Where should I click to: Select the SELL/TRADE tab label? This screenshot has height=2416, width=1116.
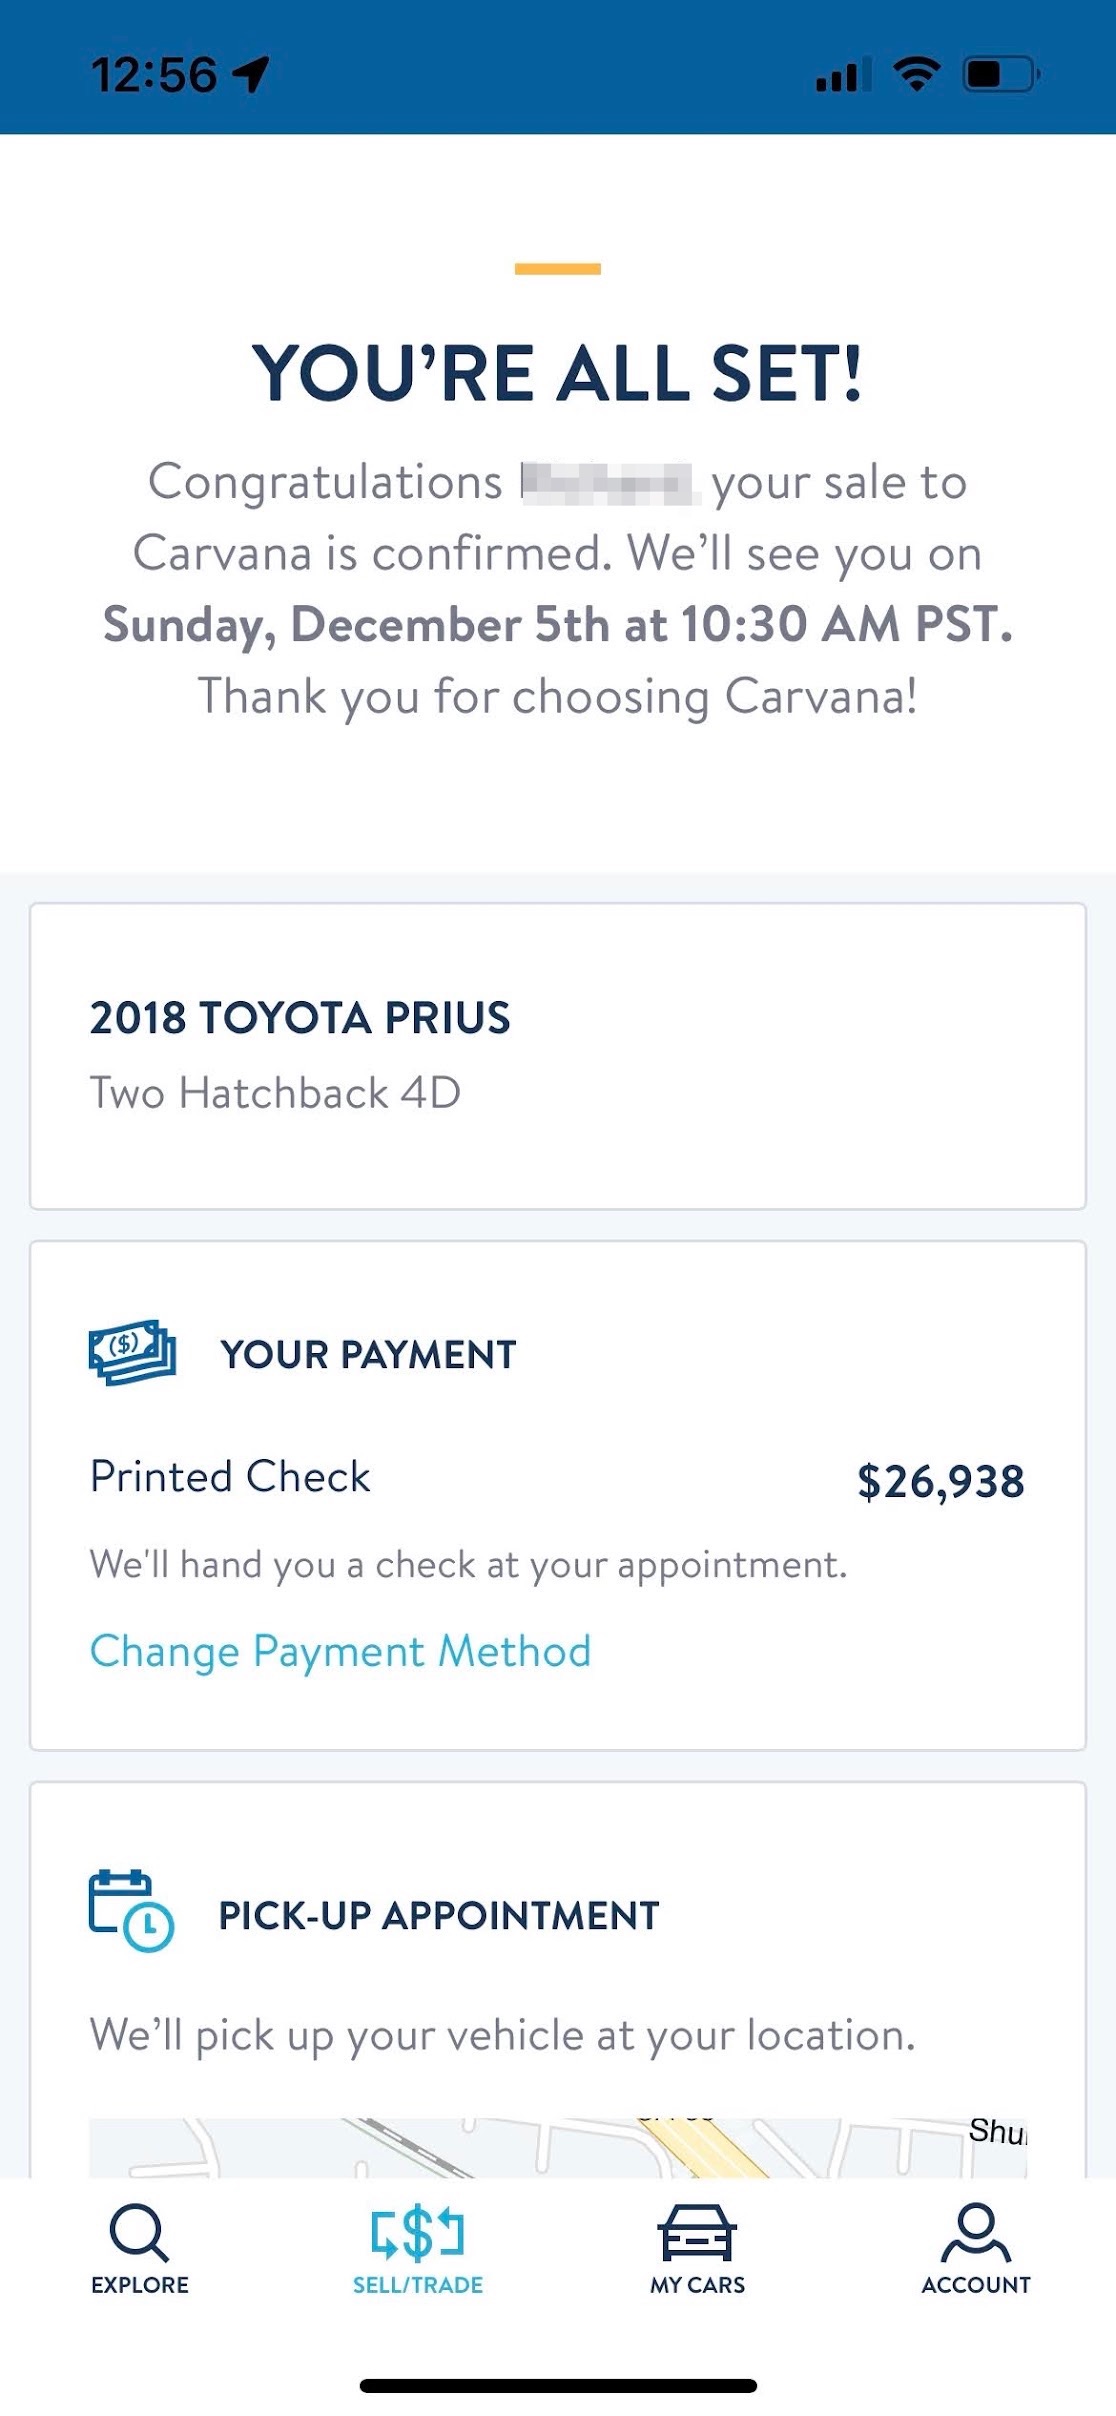pyautogui.click(x=418, y=2285)
